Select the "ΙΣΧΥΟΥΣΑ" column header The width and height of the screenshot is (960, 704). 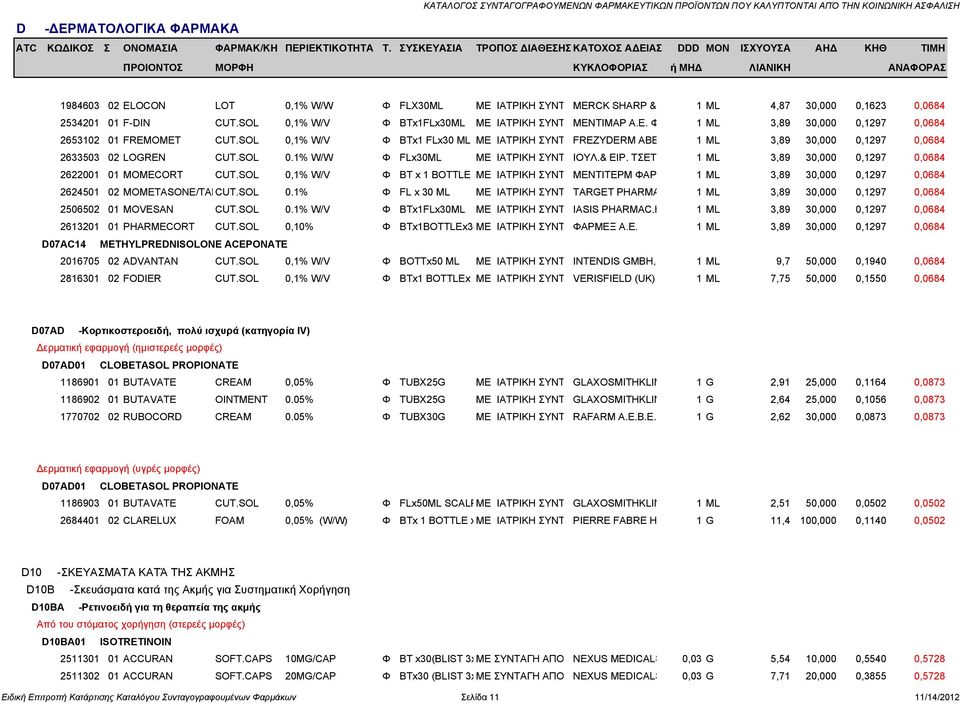(765, 48)
